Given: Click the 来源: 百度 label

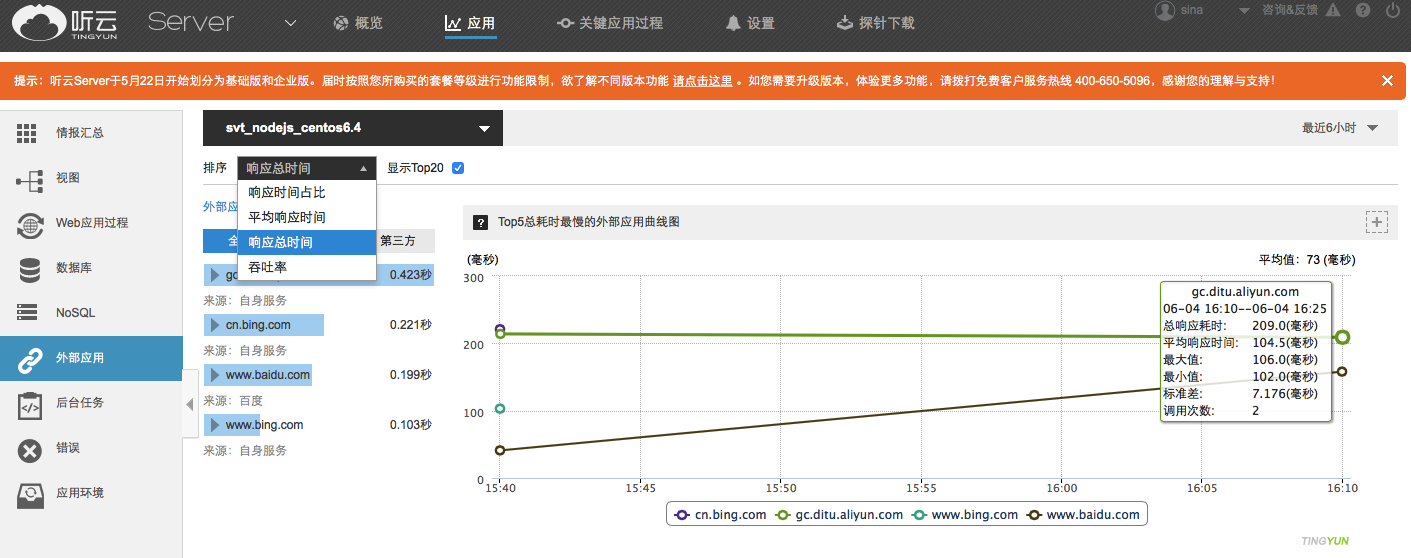Looking at the screenshot, I should point(233,401).
